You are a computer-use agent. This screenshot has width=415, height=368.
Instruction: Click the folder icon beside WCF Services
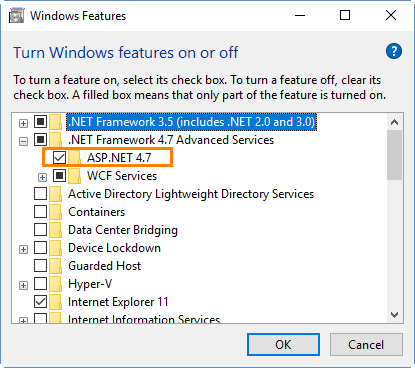(x=75, y=176)
